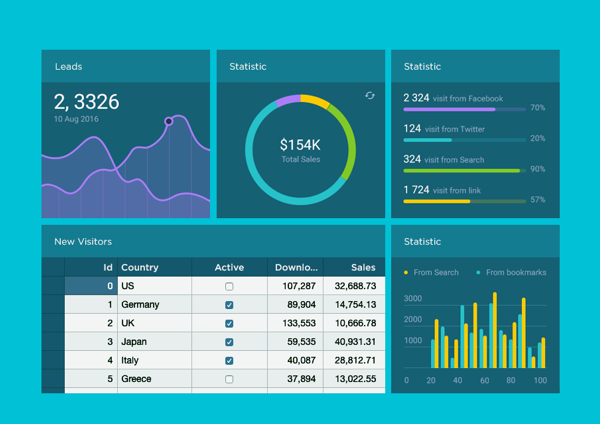
Task: Click the Twitter visits progress bar
Action: click(x=465, y=140)
